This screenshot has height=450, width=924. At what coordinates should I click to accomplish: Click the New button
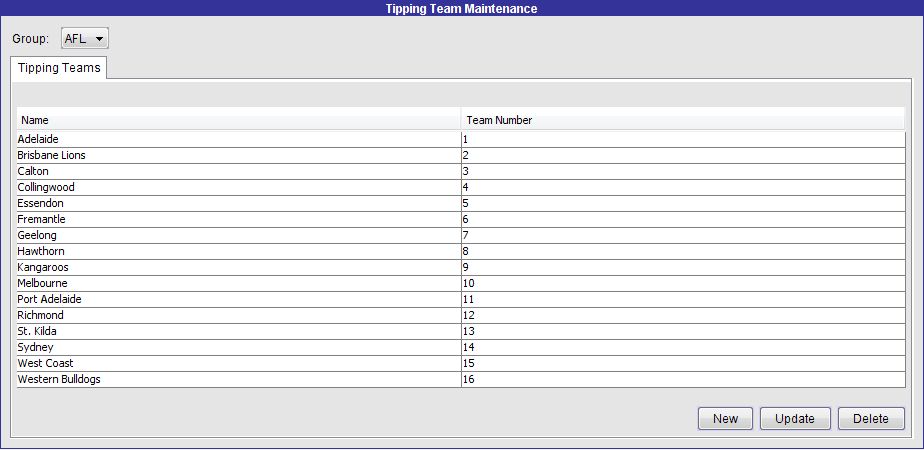click(x=725, y=419)
